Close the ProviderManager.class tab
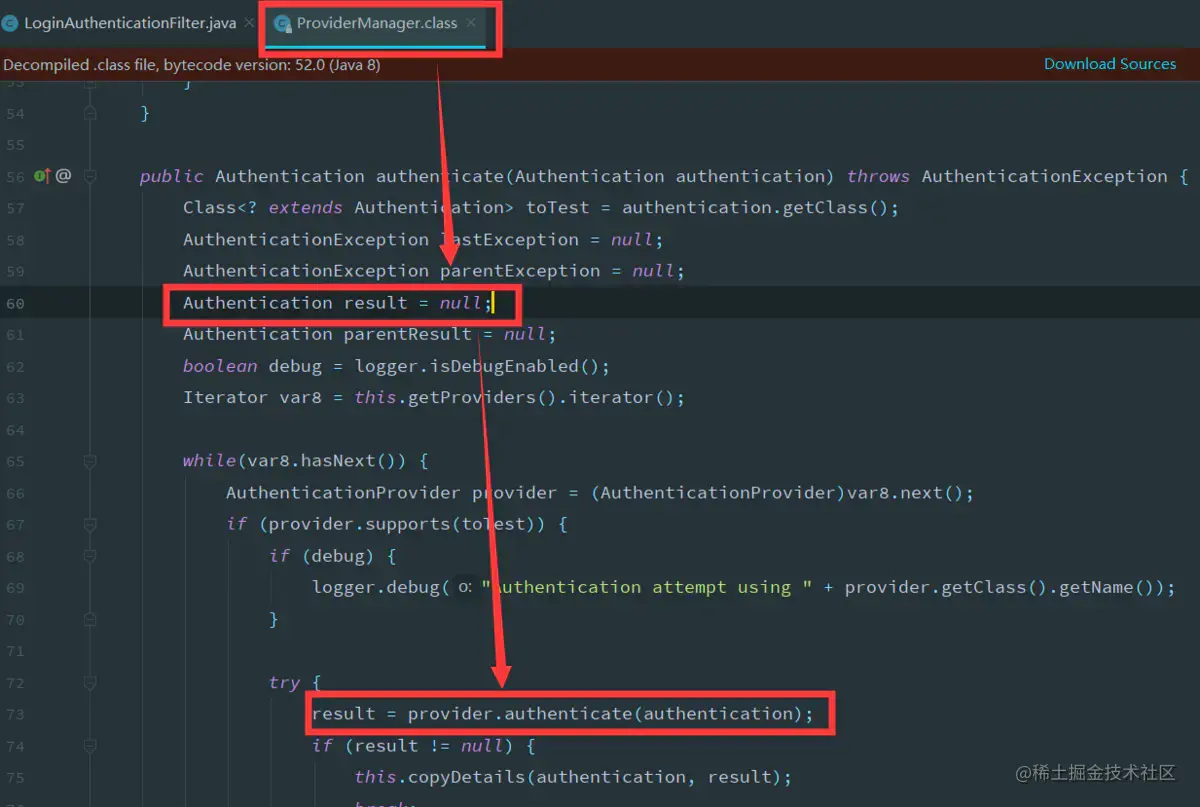Image resolution: width=1200 pixels, height=807 pixels. click(x=471, y=23)
